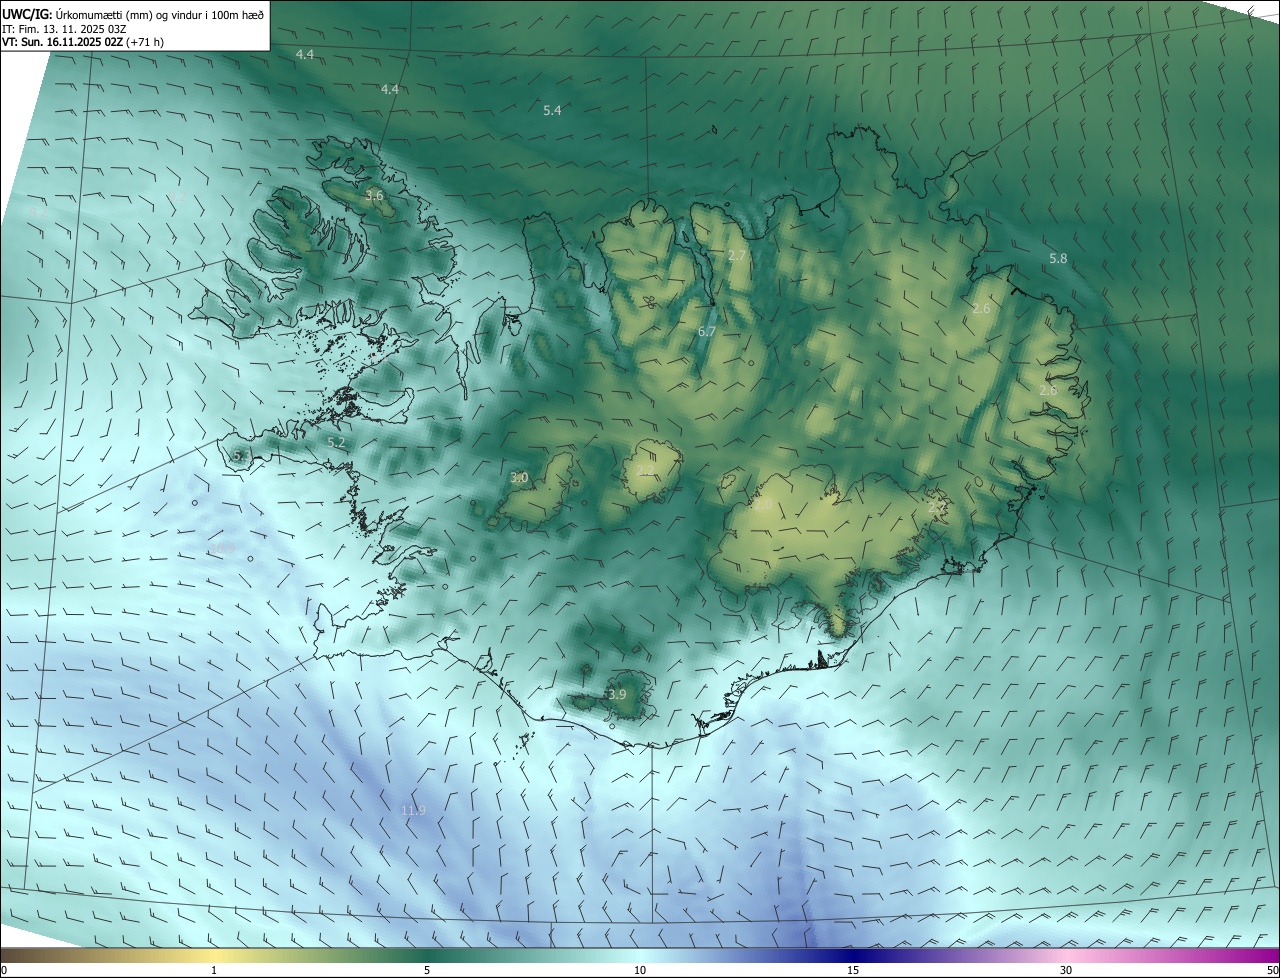1280x978 pixels.
Task: Click the 1 tick on the color scale
Action: coord(214,970)
